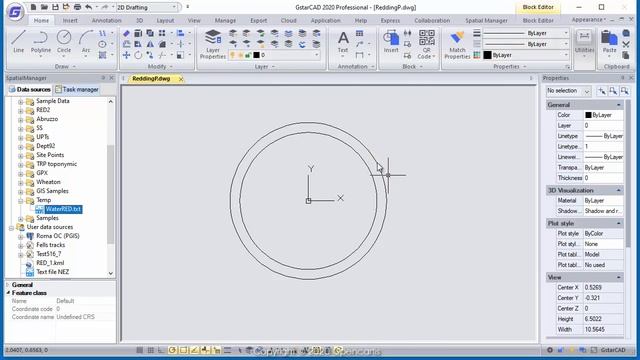Image resolution: width=640 pixels, height=360 pixels.
Task: Toggle Dynamic Input in status bar
Action: [216, 350]
